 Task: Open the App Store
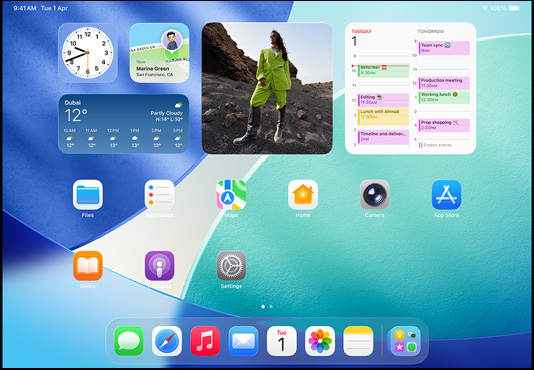[446, 195]
